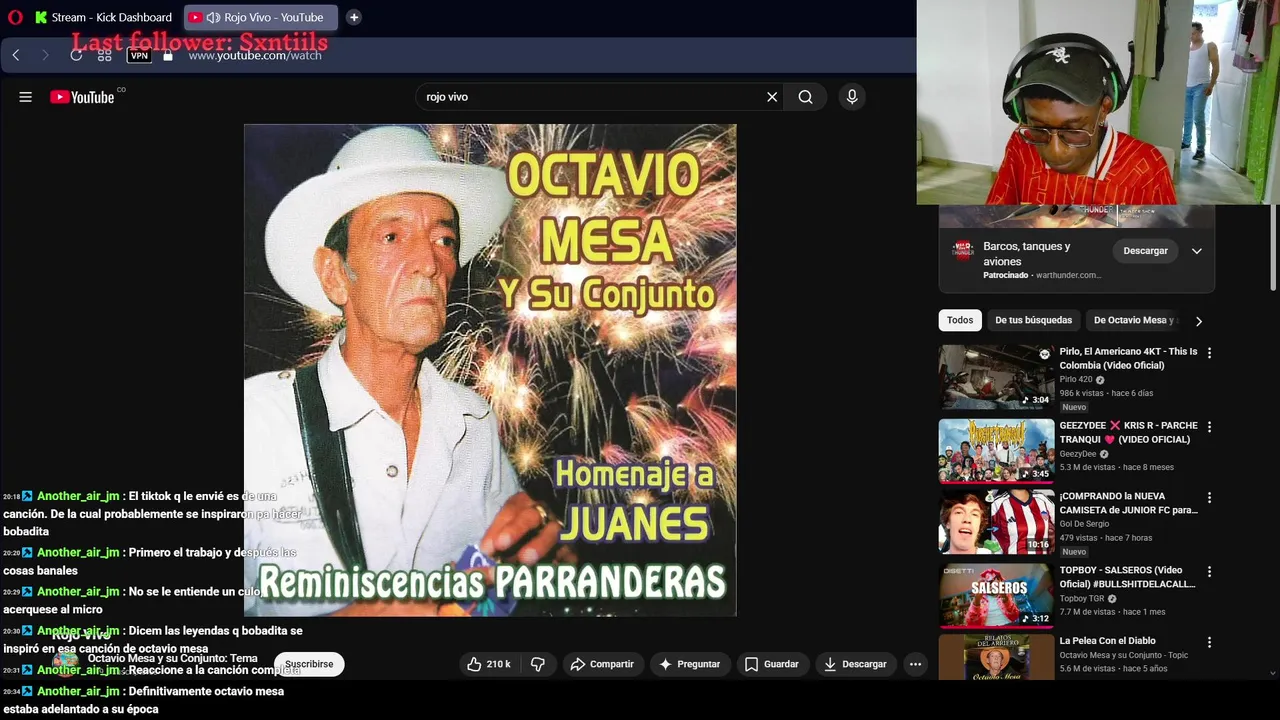Click title GEEZYDEE KRIS R - PARCHE TRANQUI
Screen dimensions: 1280x720
tap(1128, 432)
